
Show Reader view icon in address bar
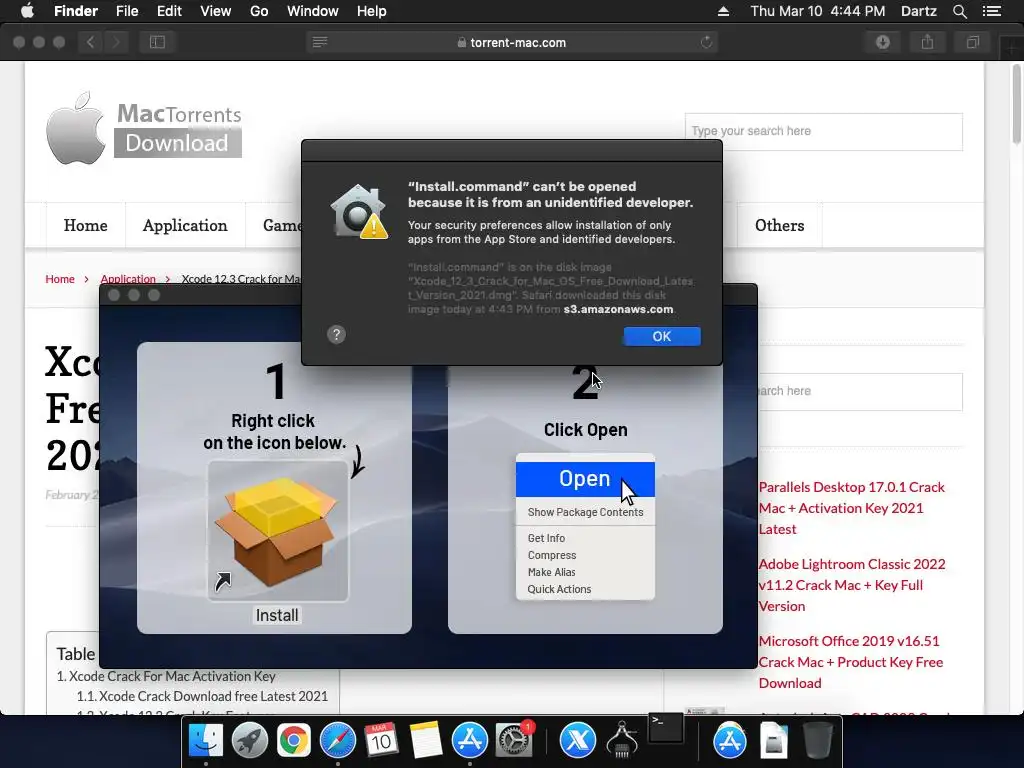point(319,42)
